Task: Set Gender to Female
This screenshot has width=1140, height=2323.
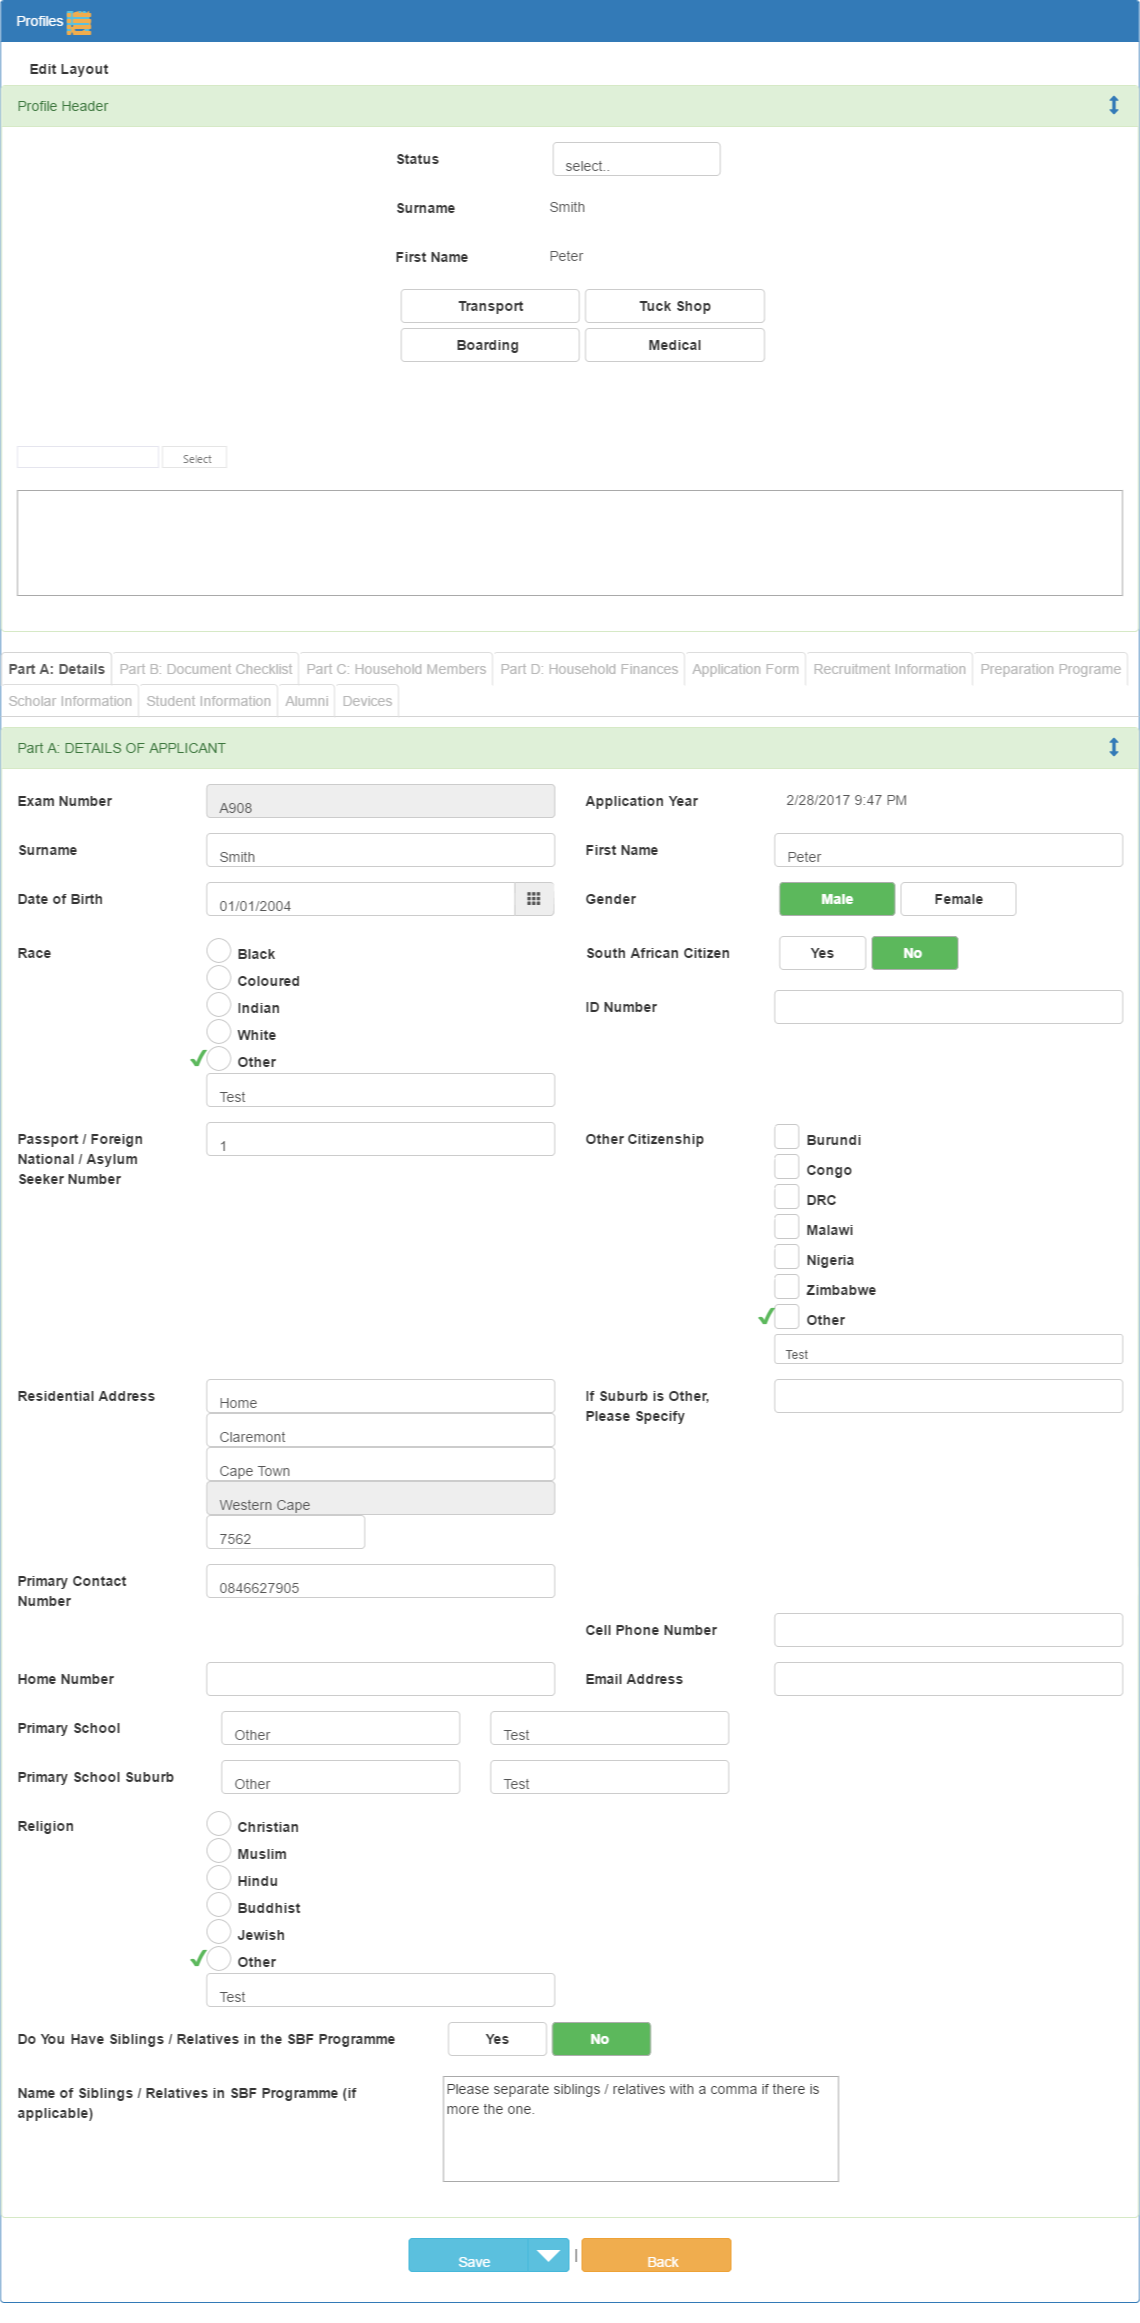Action: click(x=958, y=899)
